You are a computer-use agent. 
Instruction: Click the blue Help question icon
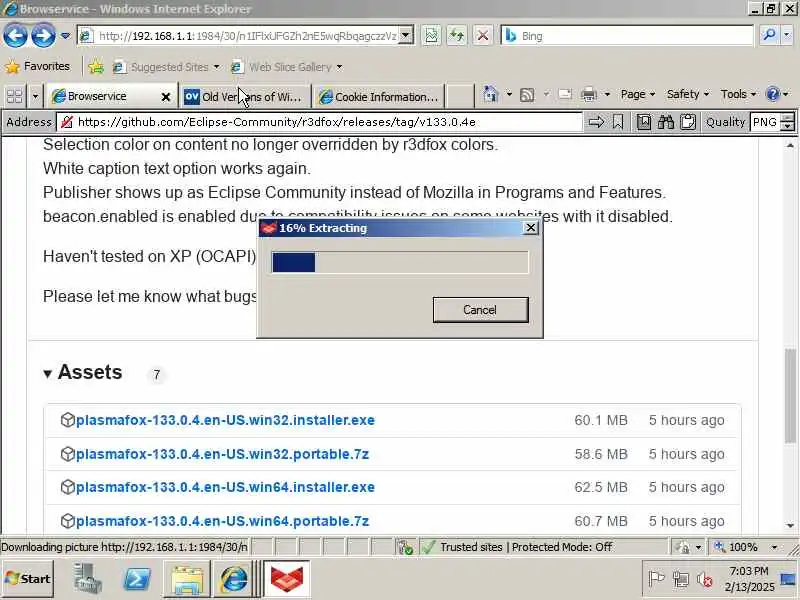[x=773, y=94]
